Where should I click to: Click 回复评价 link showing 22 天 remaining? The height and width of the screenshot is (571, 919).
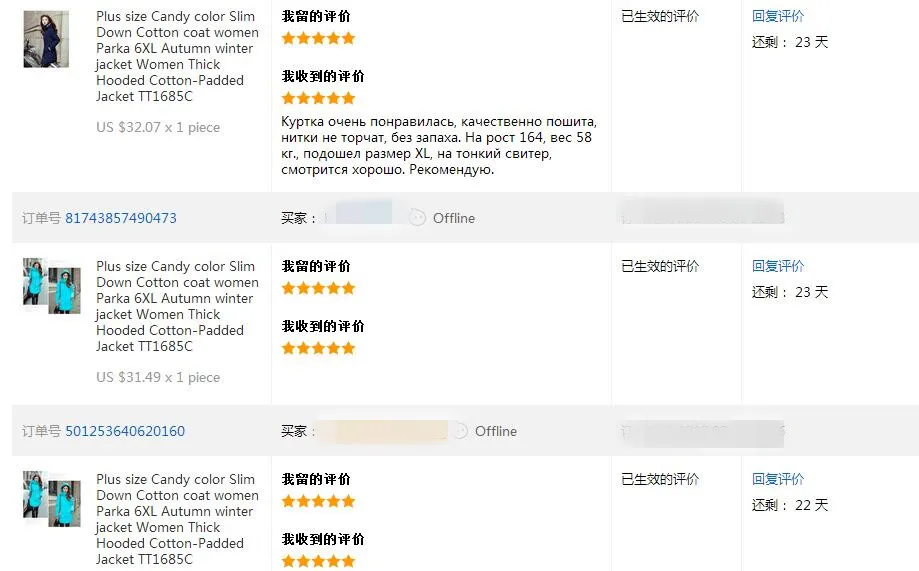click(x=778, y=479)
